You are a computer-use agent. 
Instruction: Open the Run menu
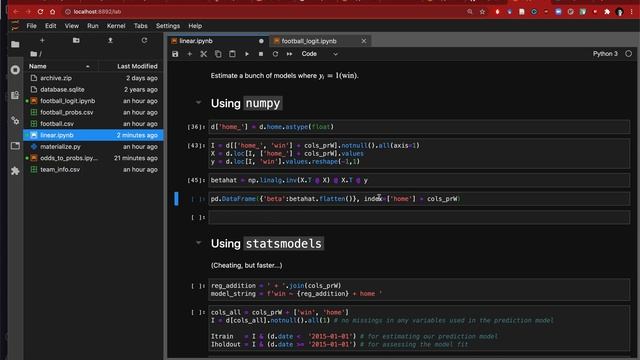pos(93,26)
